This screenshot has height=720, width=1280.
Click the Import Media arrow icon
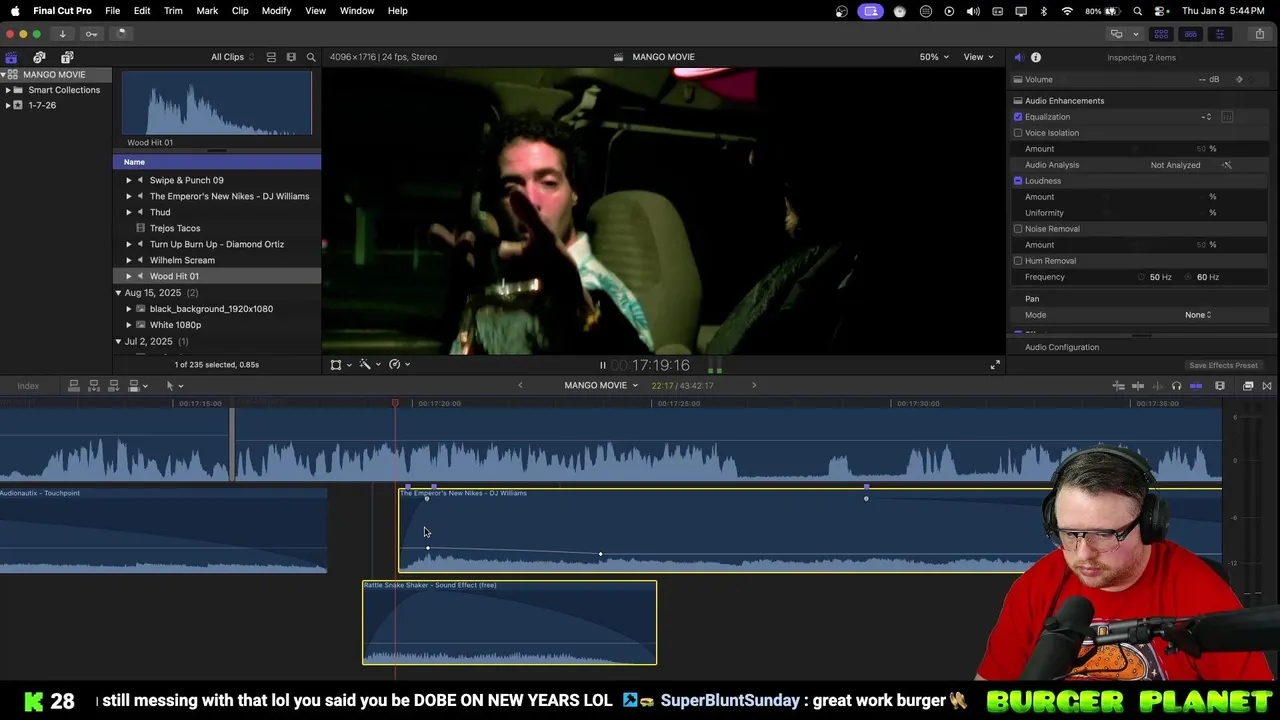click(x=62, y=33)
